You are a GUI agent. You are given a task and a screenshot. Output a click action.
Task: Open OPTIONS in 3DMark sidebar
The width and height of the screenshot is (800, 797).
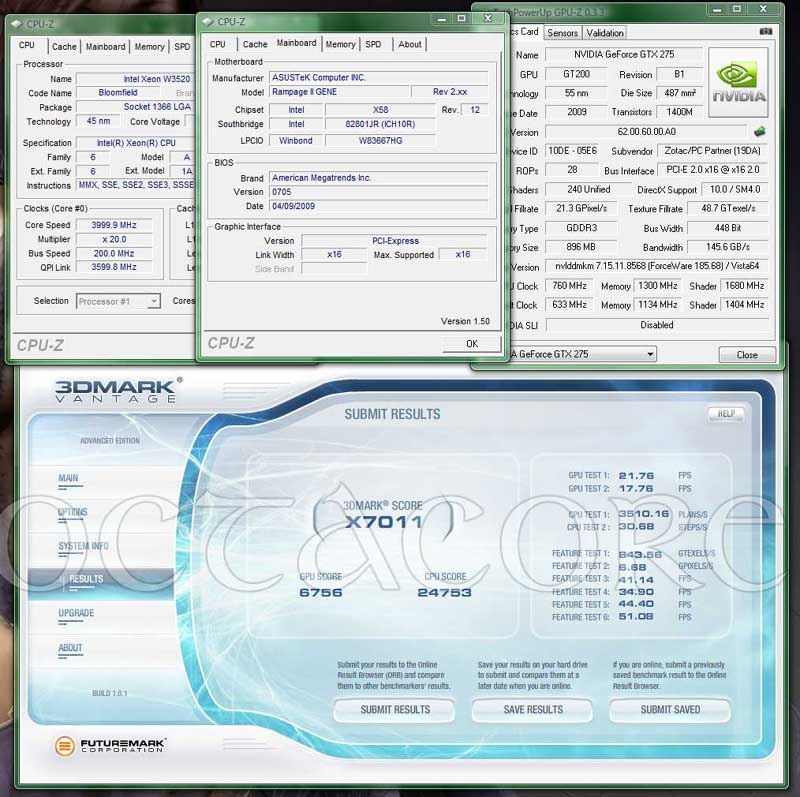(72, 512)
